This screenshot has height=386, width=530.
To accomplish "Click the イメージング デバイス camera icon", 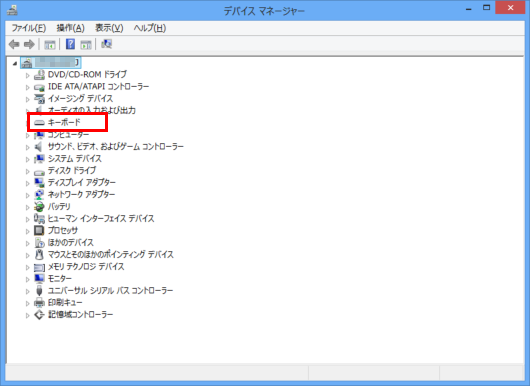I will [39, 99].
